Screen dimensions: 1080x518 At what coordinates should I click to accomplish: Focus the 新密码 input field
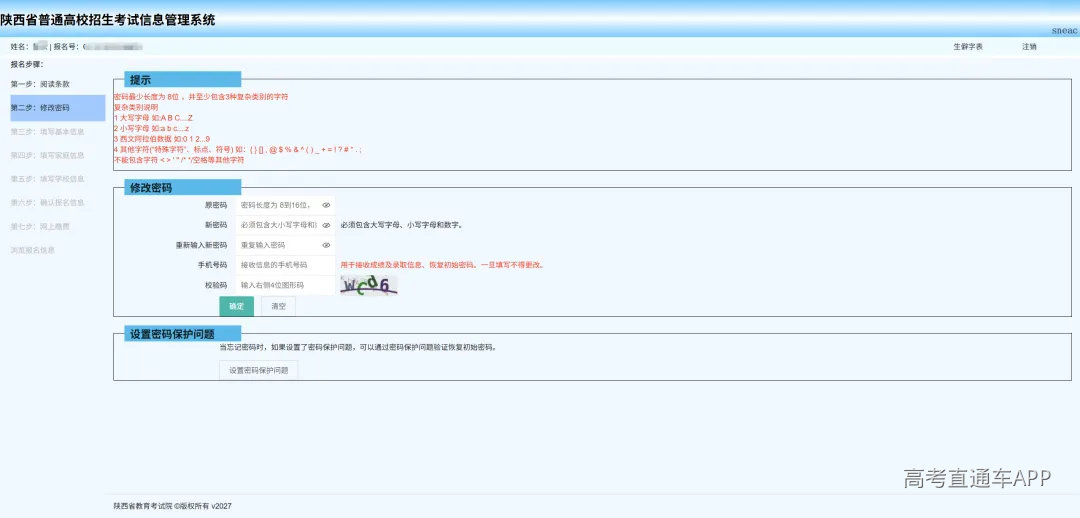coord(285,225)
